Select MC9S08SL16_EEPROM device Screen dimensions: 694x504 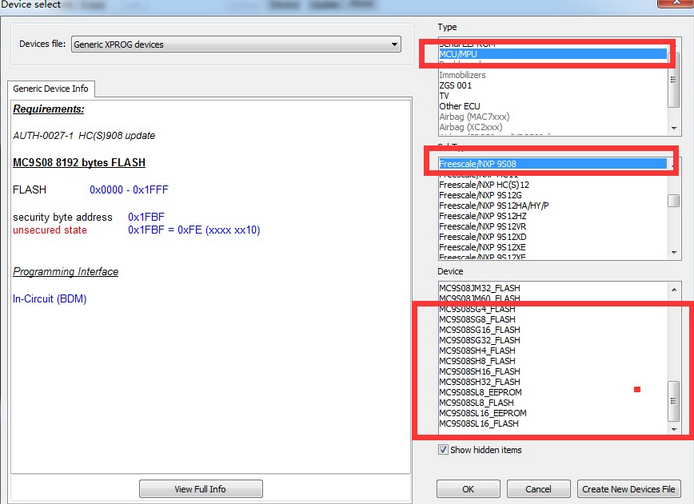[552, 413]
